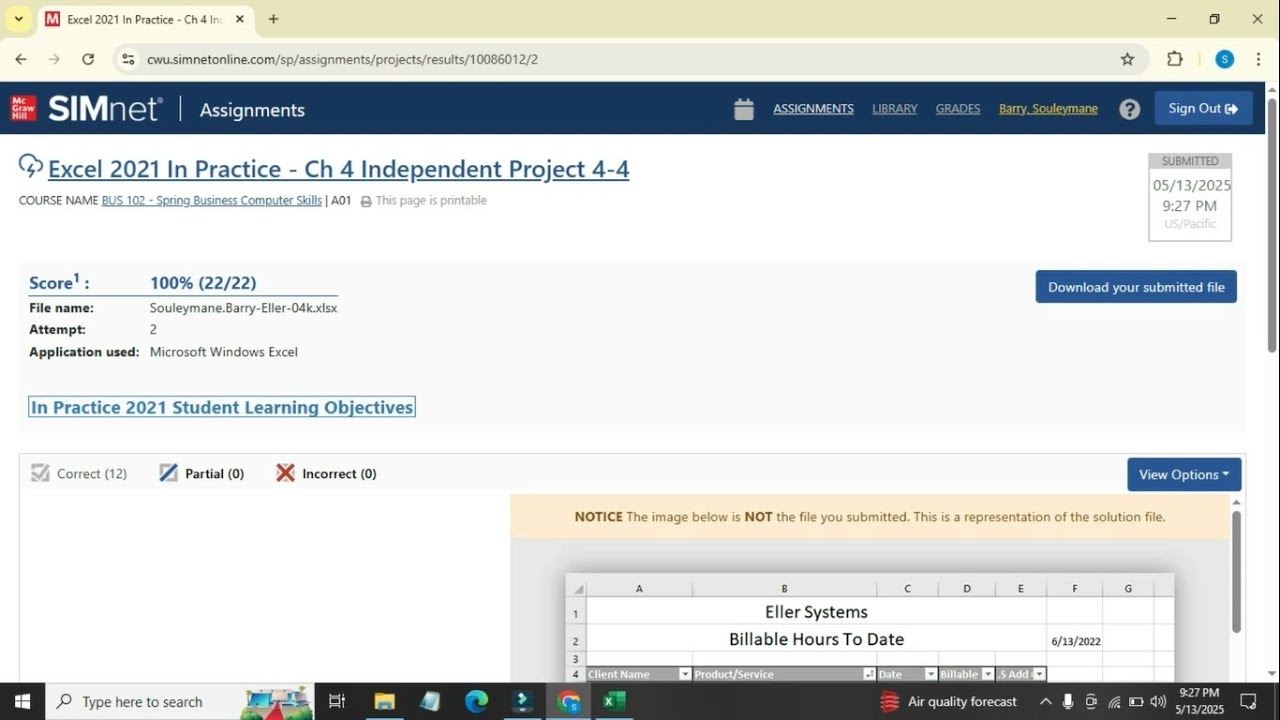Click the green Correct checkmark icon
1280x720 pixels.
click(x=40, y=473)
